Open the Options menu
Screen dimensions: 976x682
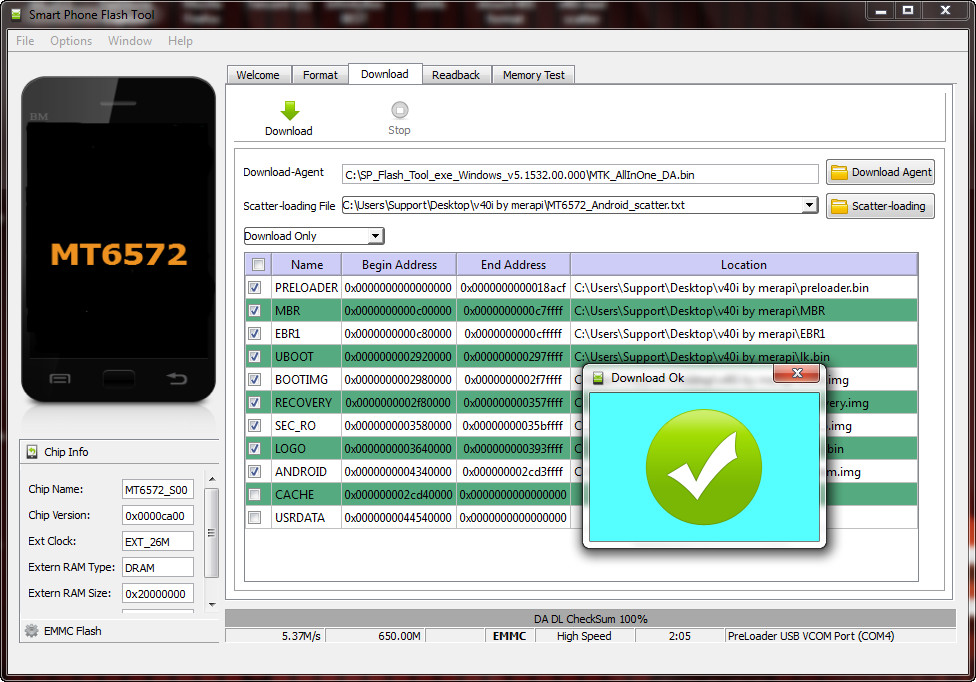tap(71, 40)
